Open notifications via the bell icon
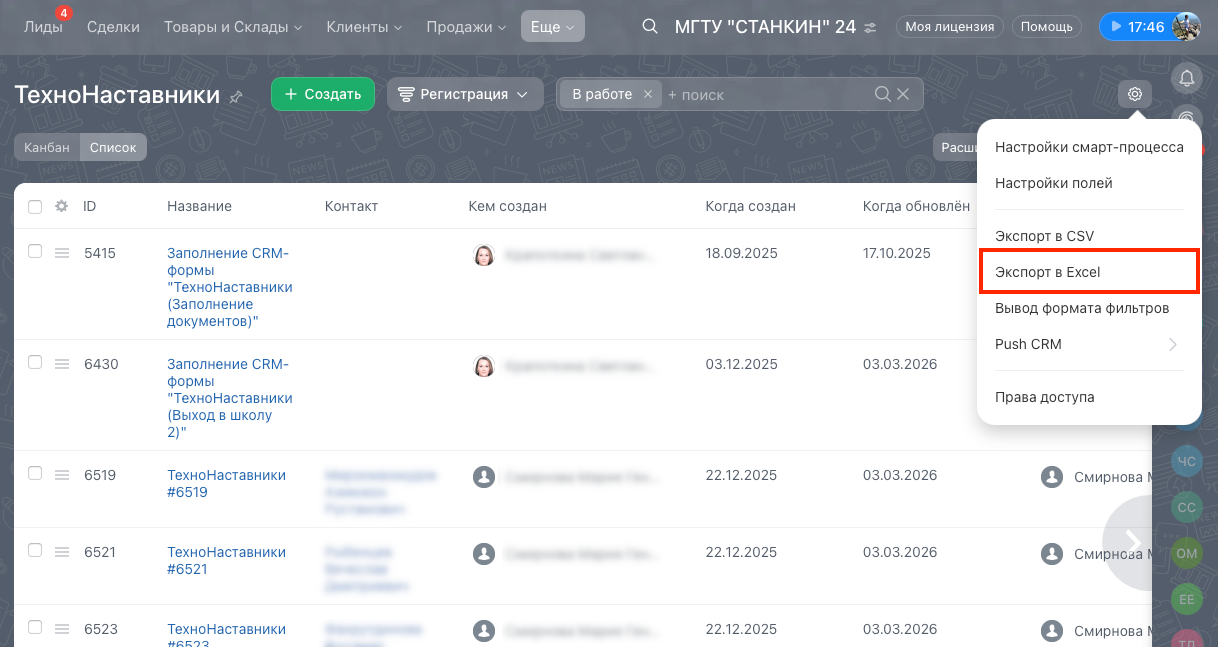1218x647 pixels. coord(1187,77)
